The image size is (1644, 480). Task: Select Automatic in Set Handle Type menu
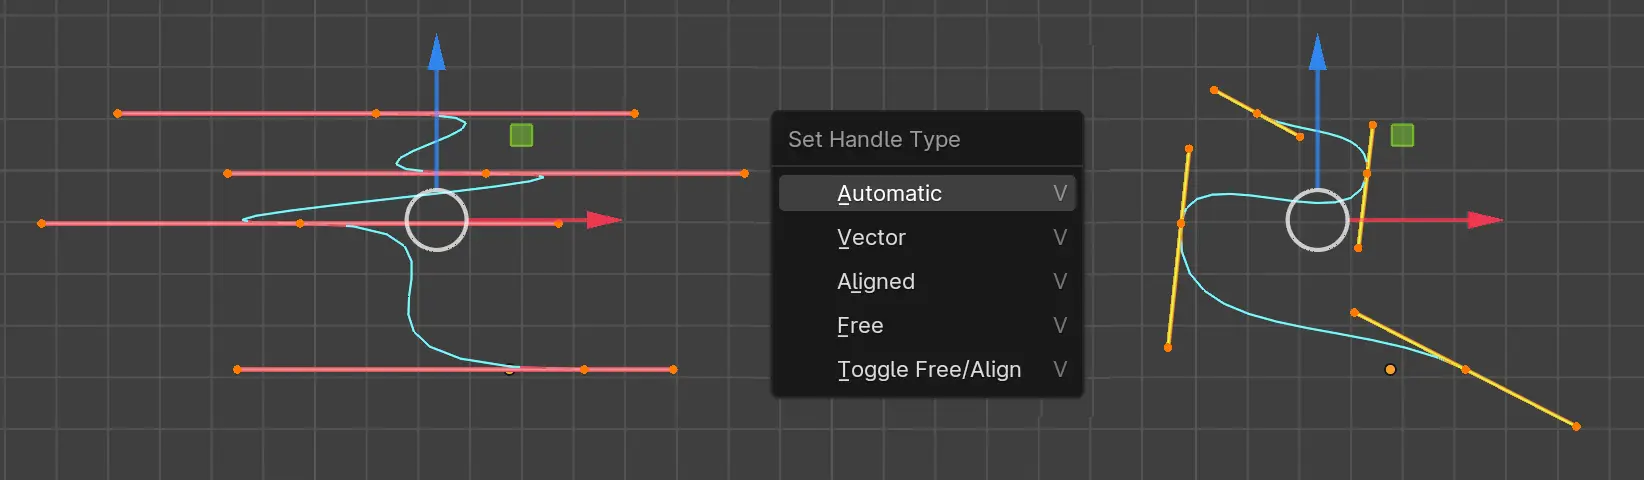click(889, 193)
